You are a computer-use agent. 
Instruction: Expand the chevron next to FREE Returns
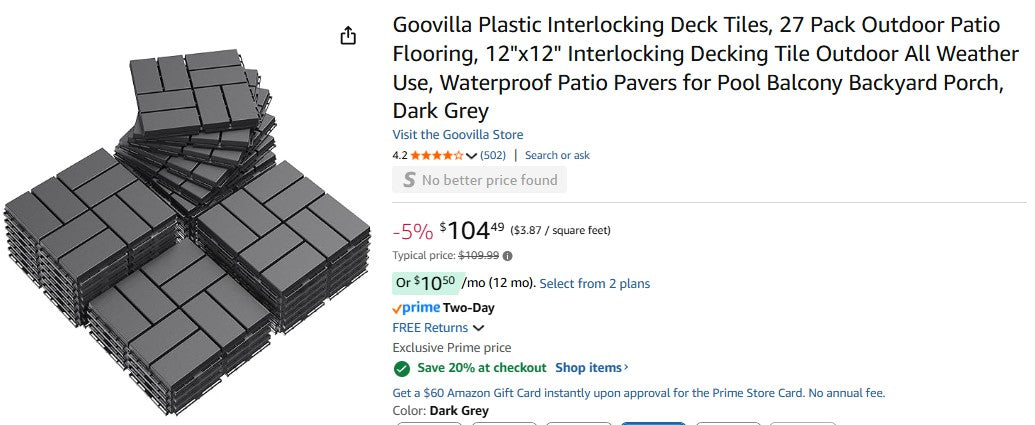479,328
